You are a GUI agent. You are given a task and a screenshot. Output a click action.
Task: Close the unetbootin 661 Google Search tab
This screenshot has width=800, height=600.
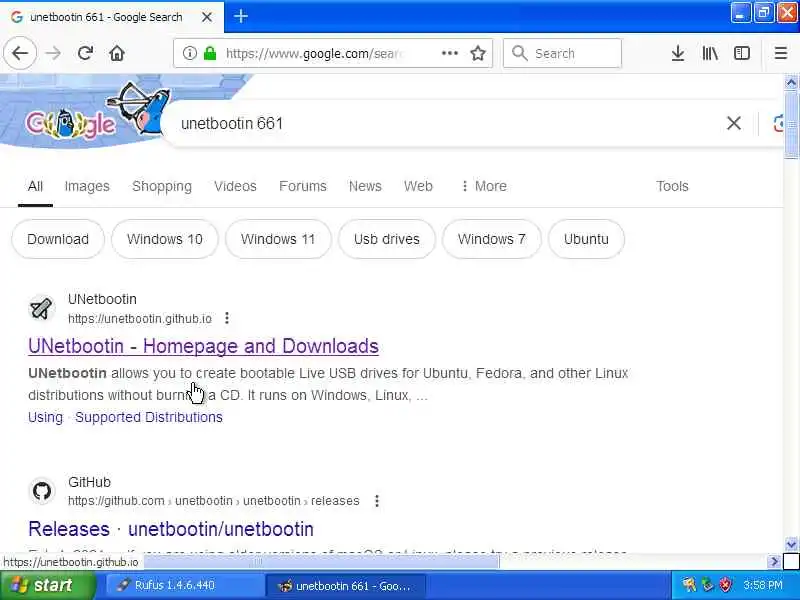[x=207, y=17]
